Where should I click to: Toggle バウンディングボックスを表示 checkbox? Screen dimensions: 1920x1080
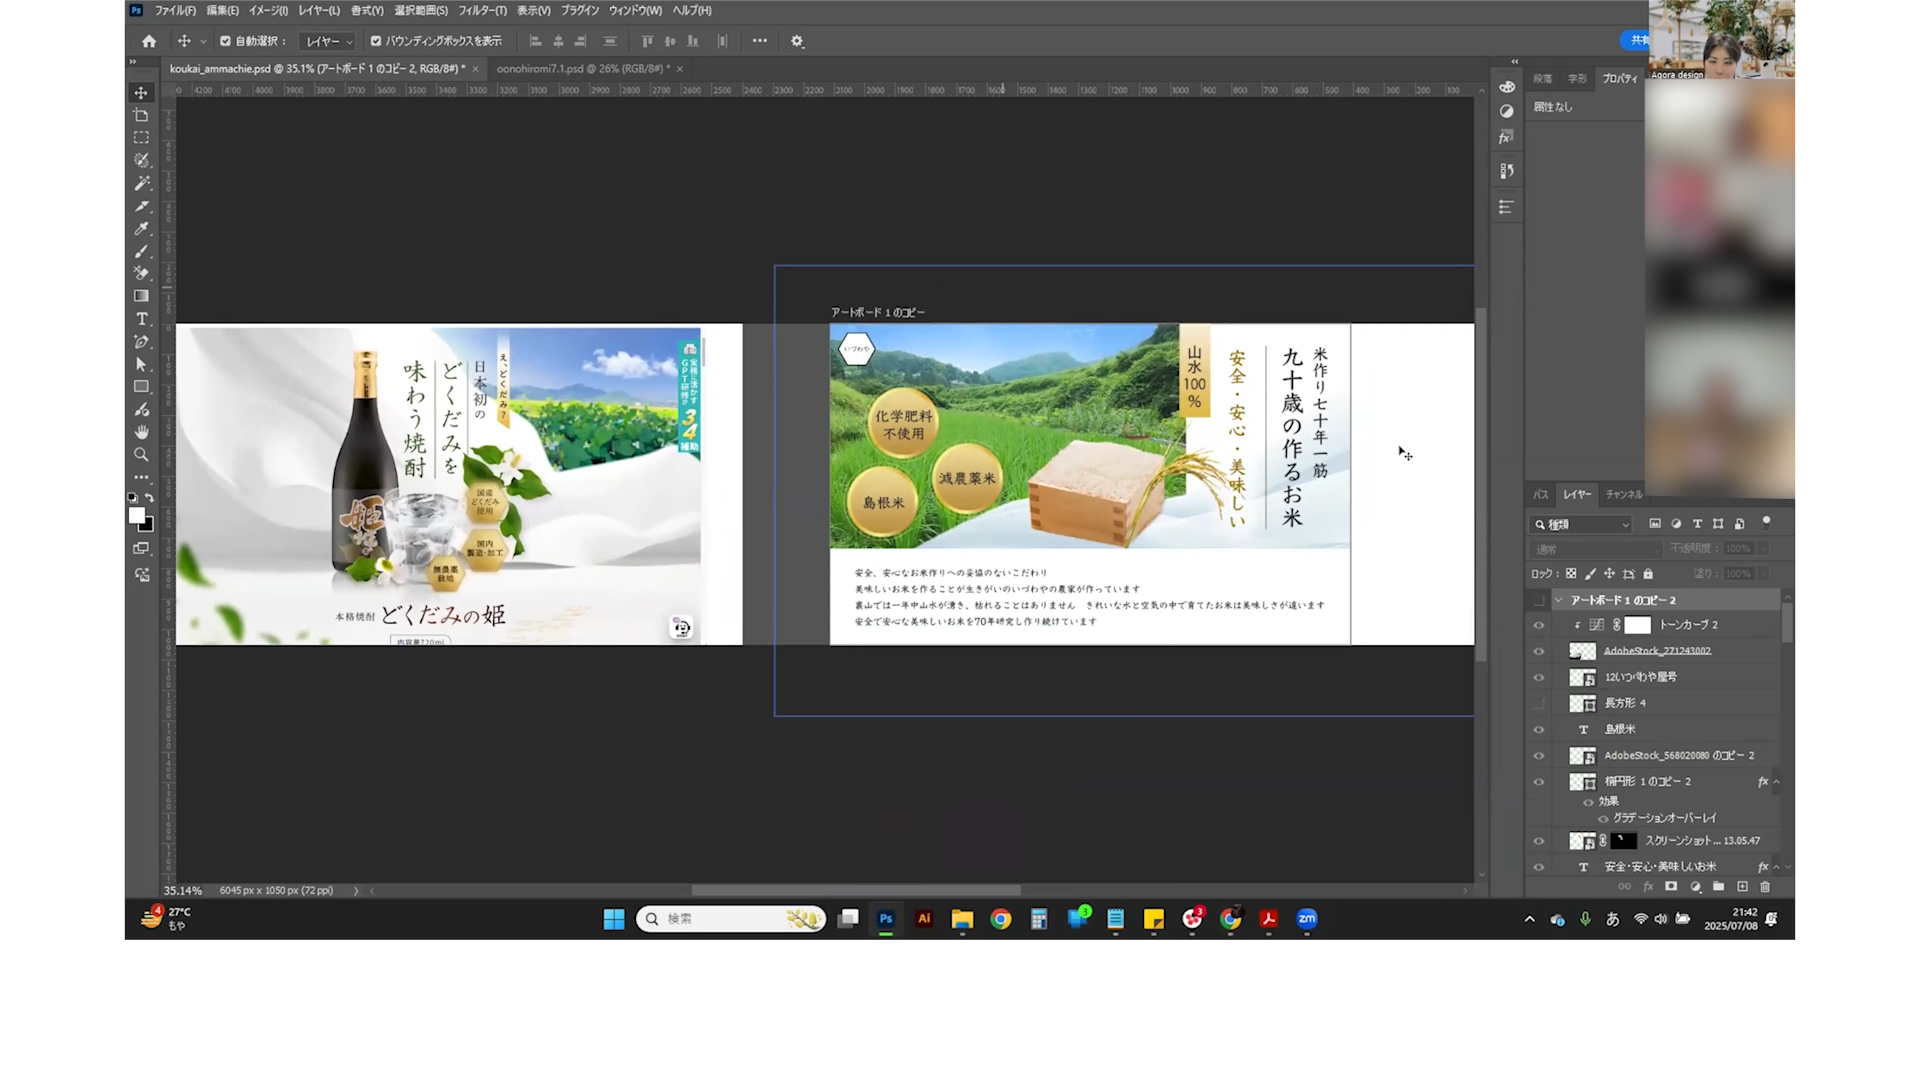(376, 41)
